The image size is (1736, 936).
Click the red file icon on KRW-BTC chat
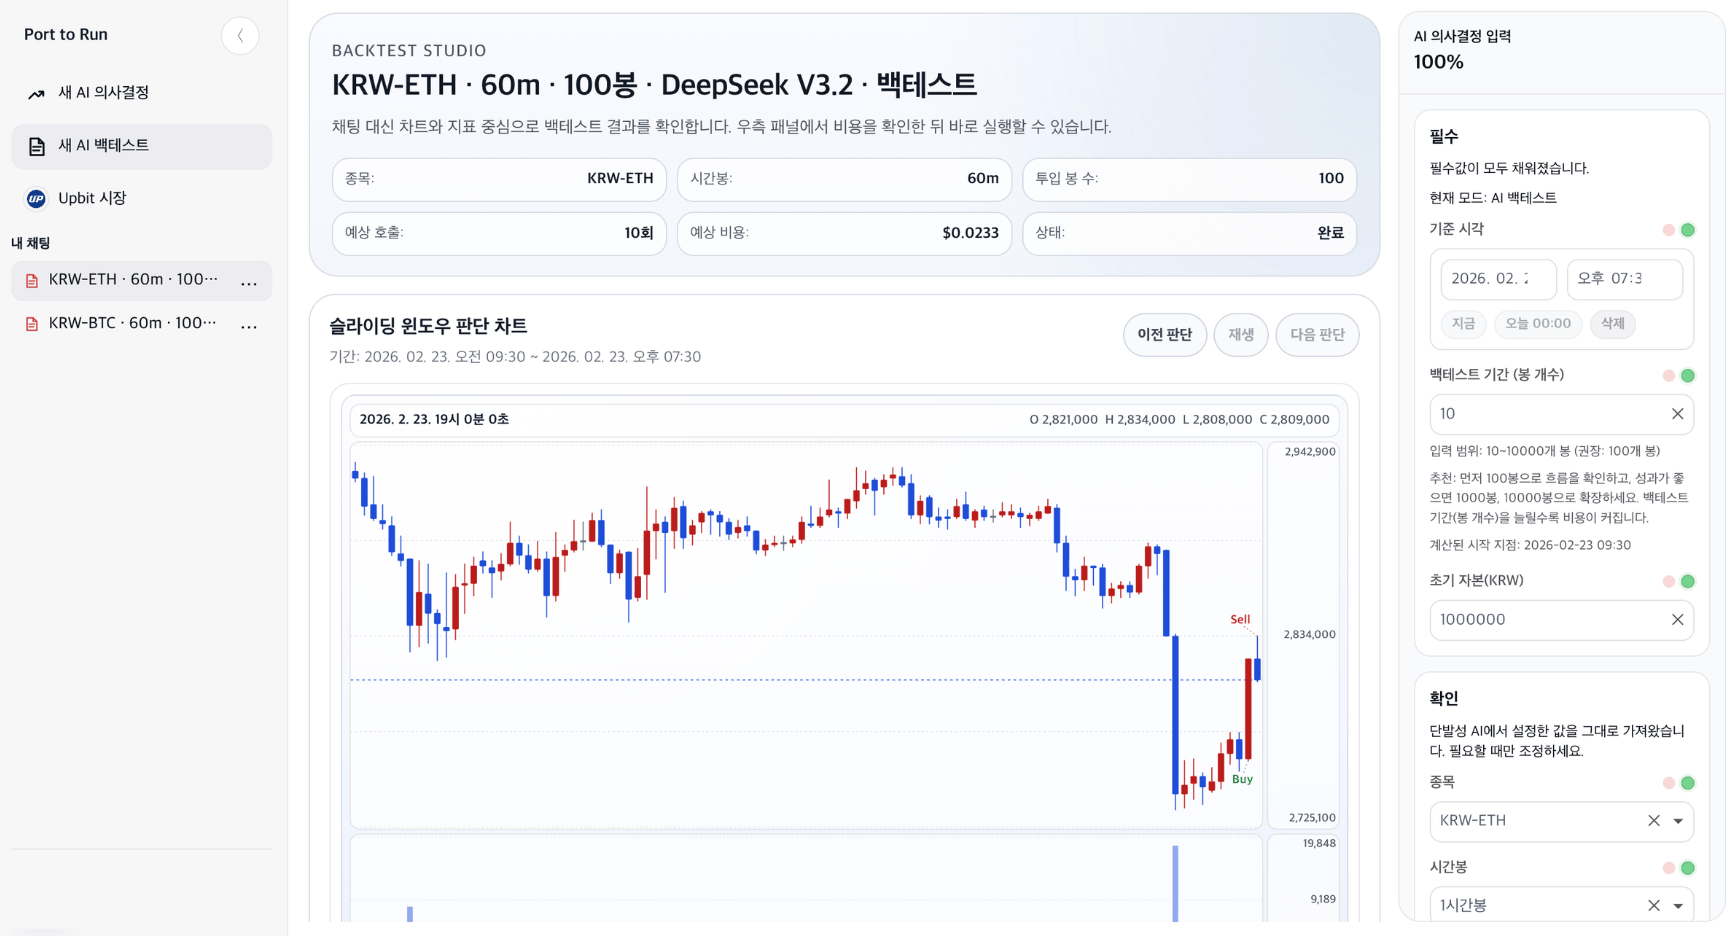[x=31, y=323]
